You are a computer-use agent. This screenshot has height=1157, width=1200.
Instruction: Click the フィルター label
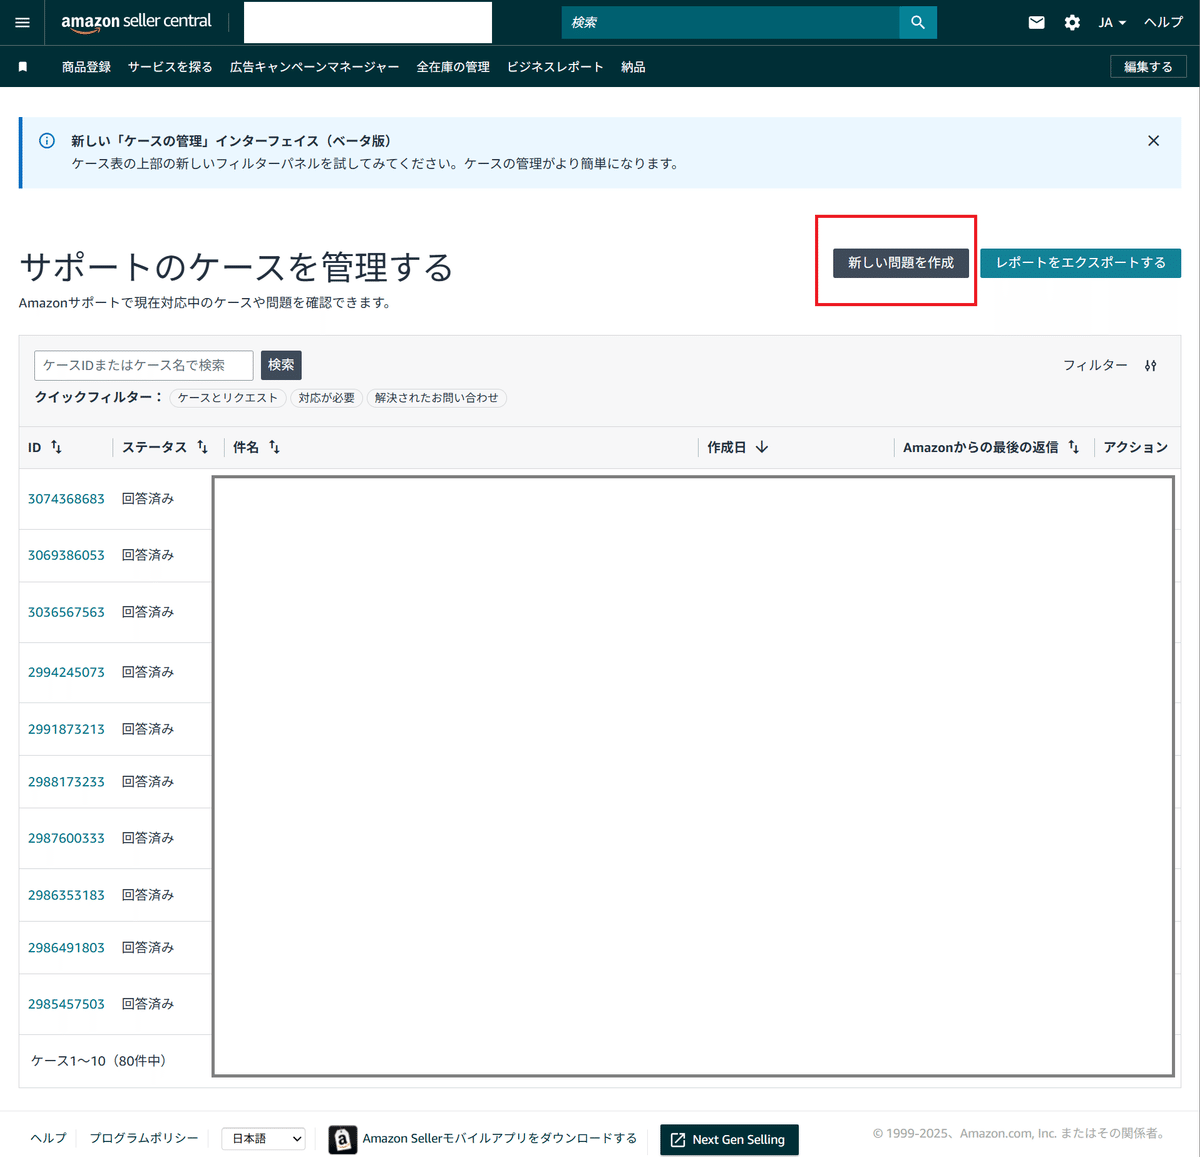pos(1095,366)
